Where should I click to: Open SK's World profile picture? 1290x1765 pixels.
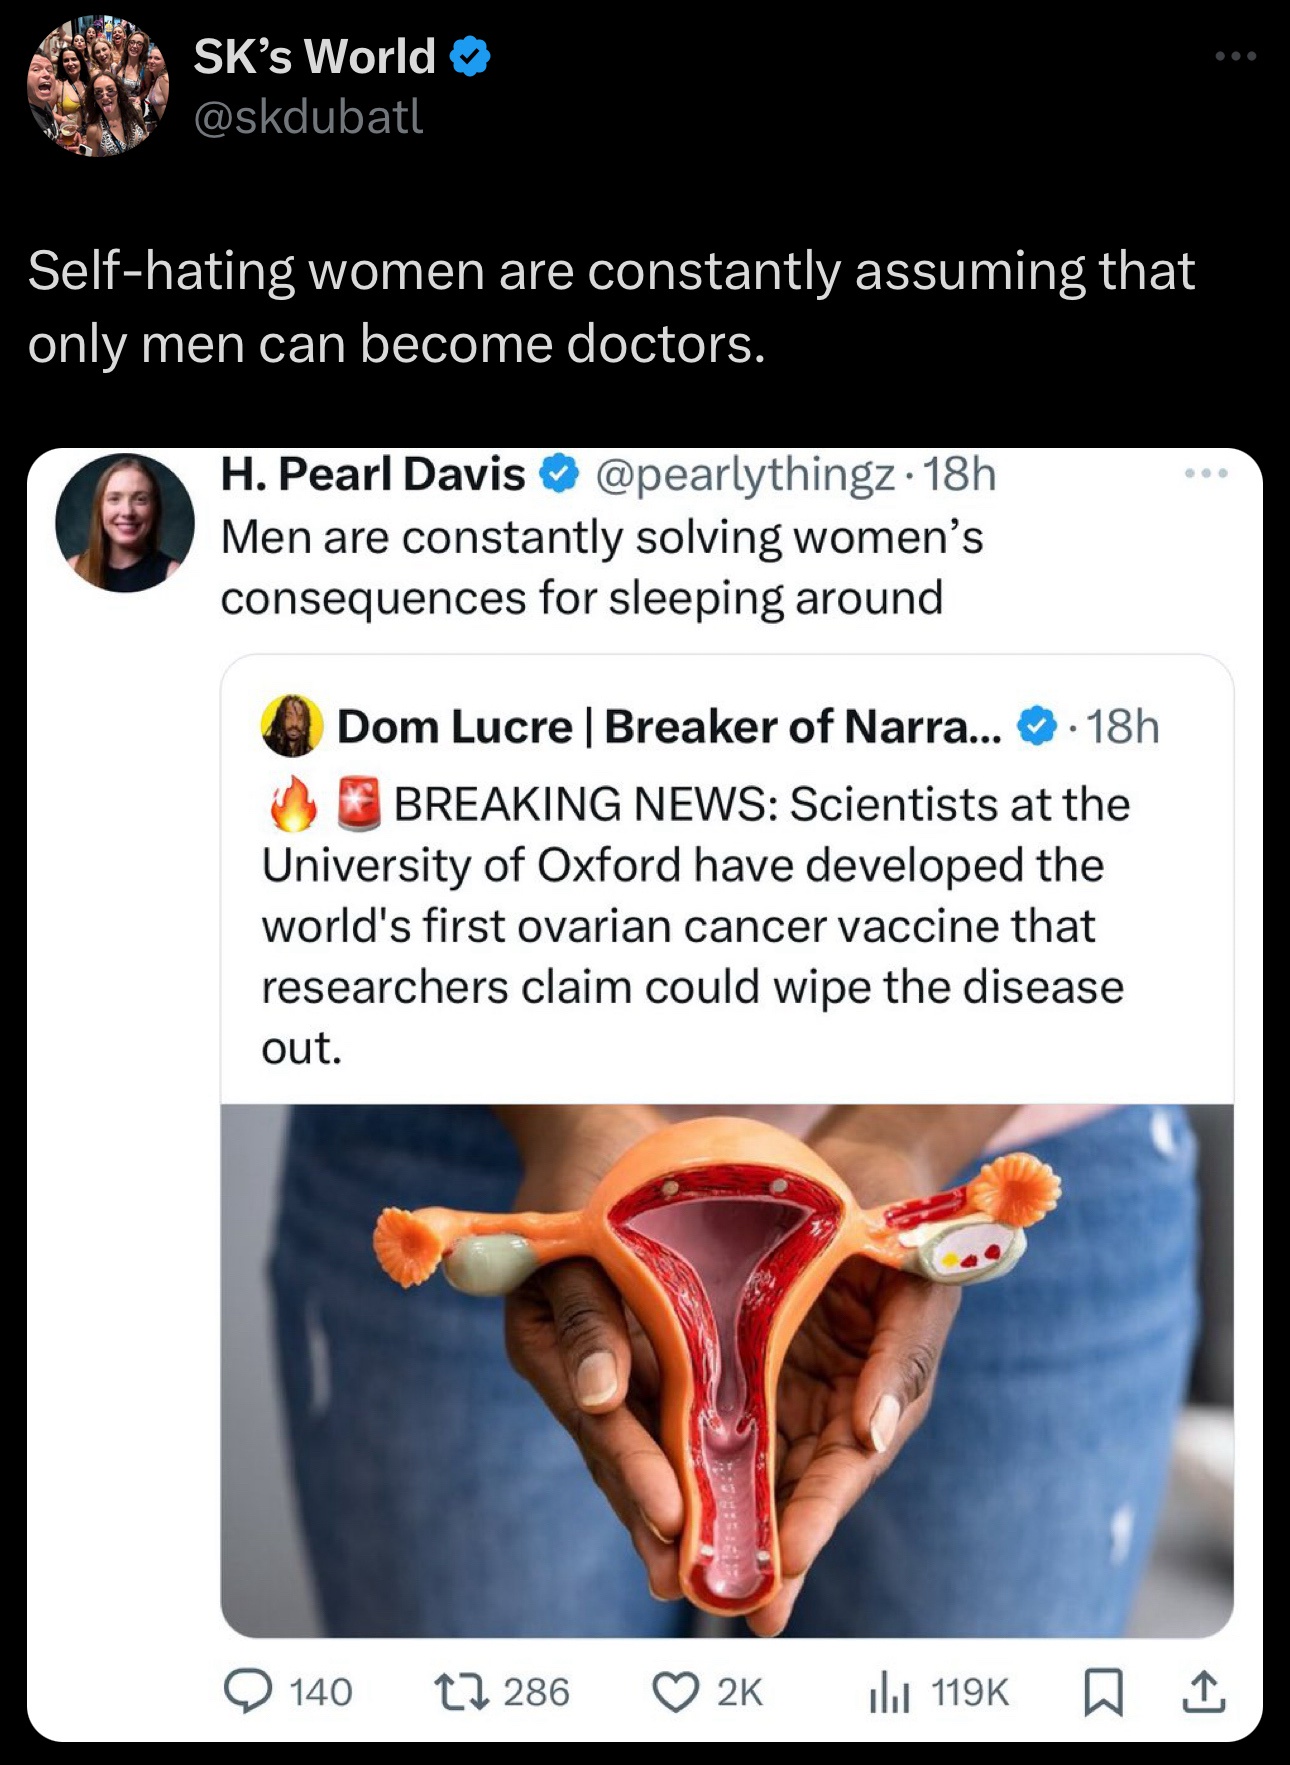click(97, 85)
